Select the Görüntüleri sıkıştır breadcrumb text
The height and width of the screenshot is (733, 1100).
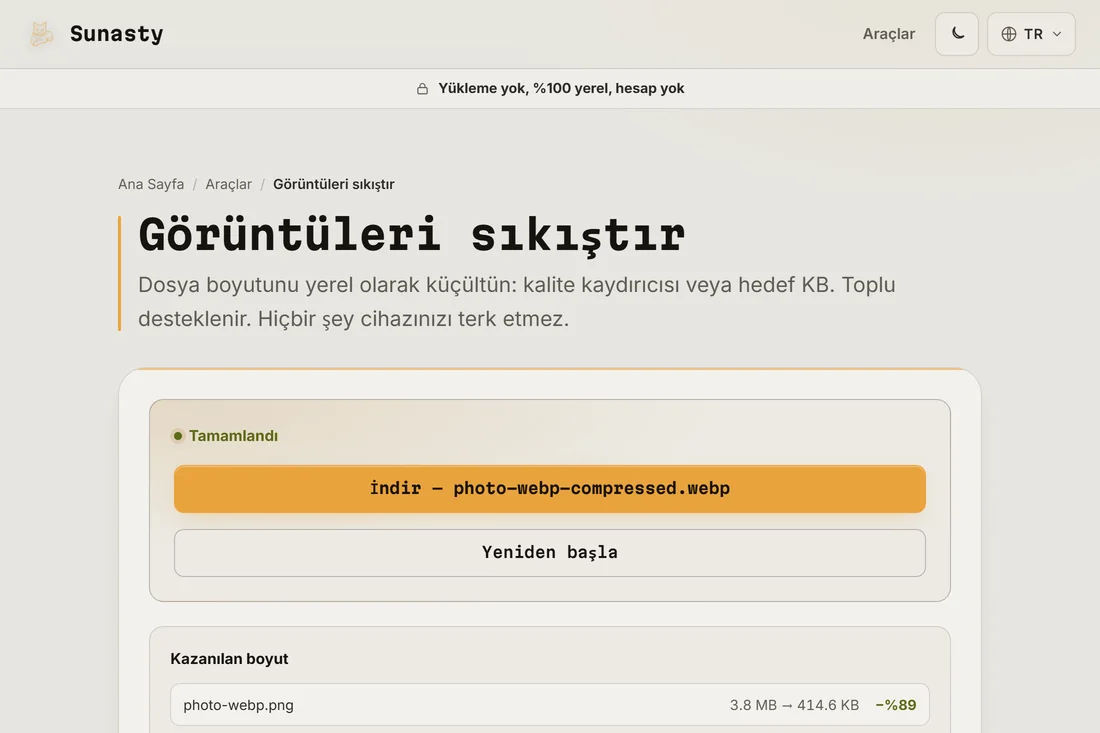[x=334, y=184]
